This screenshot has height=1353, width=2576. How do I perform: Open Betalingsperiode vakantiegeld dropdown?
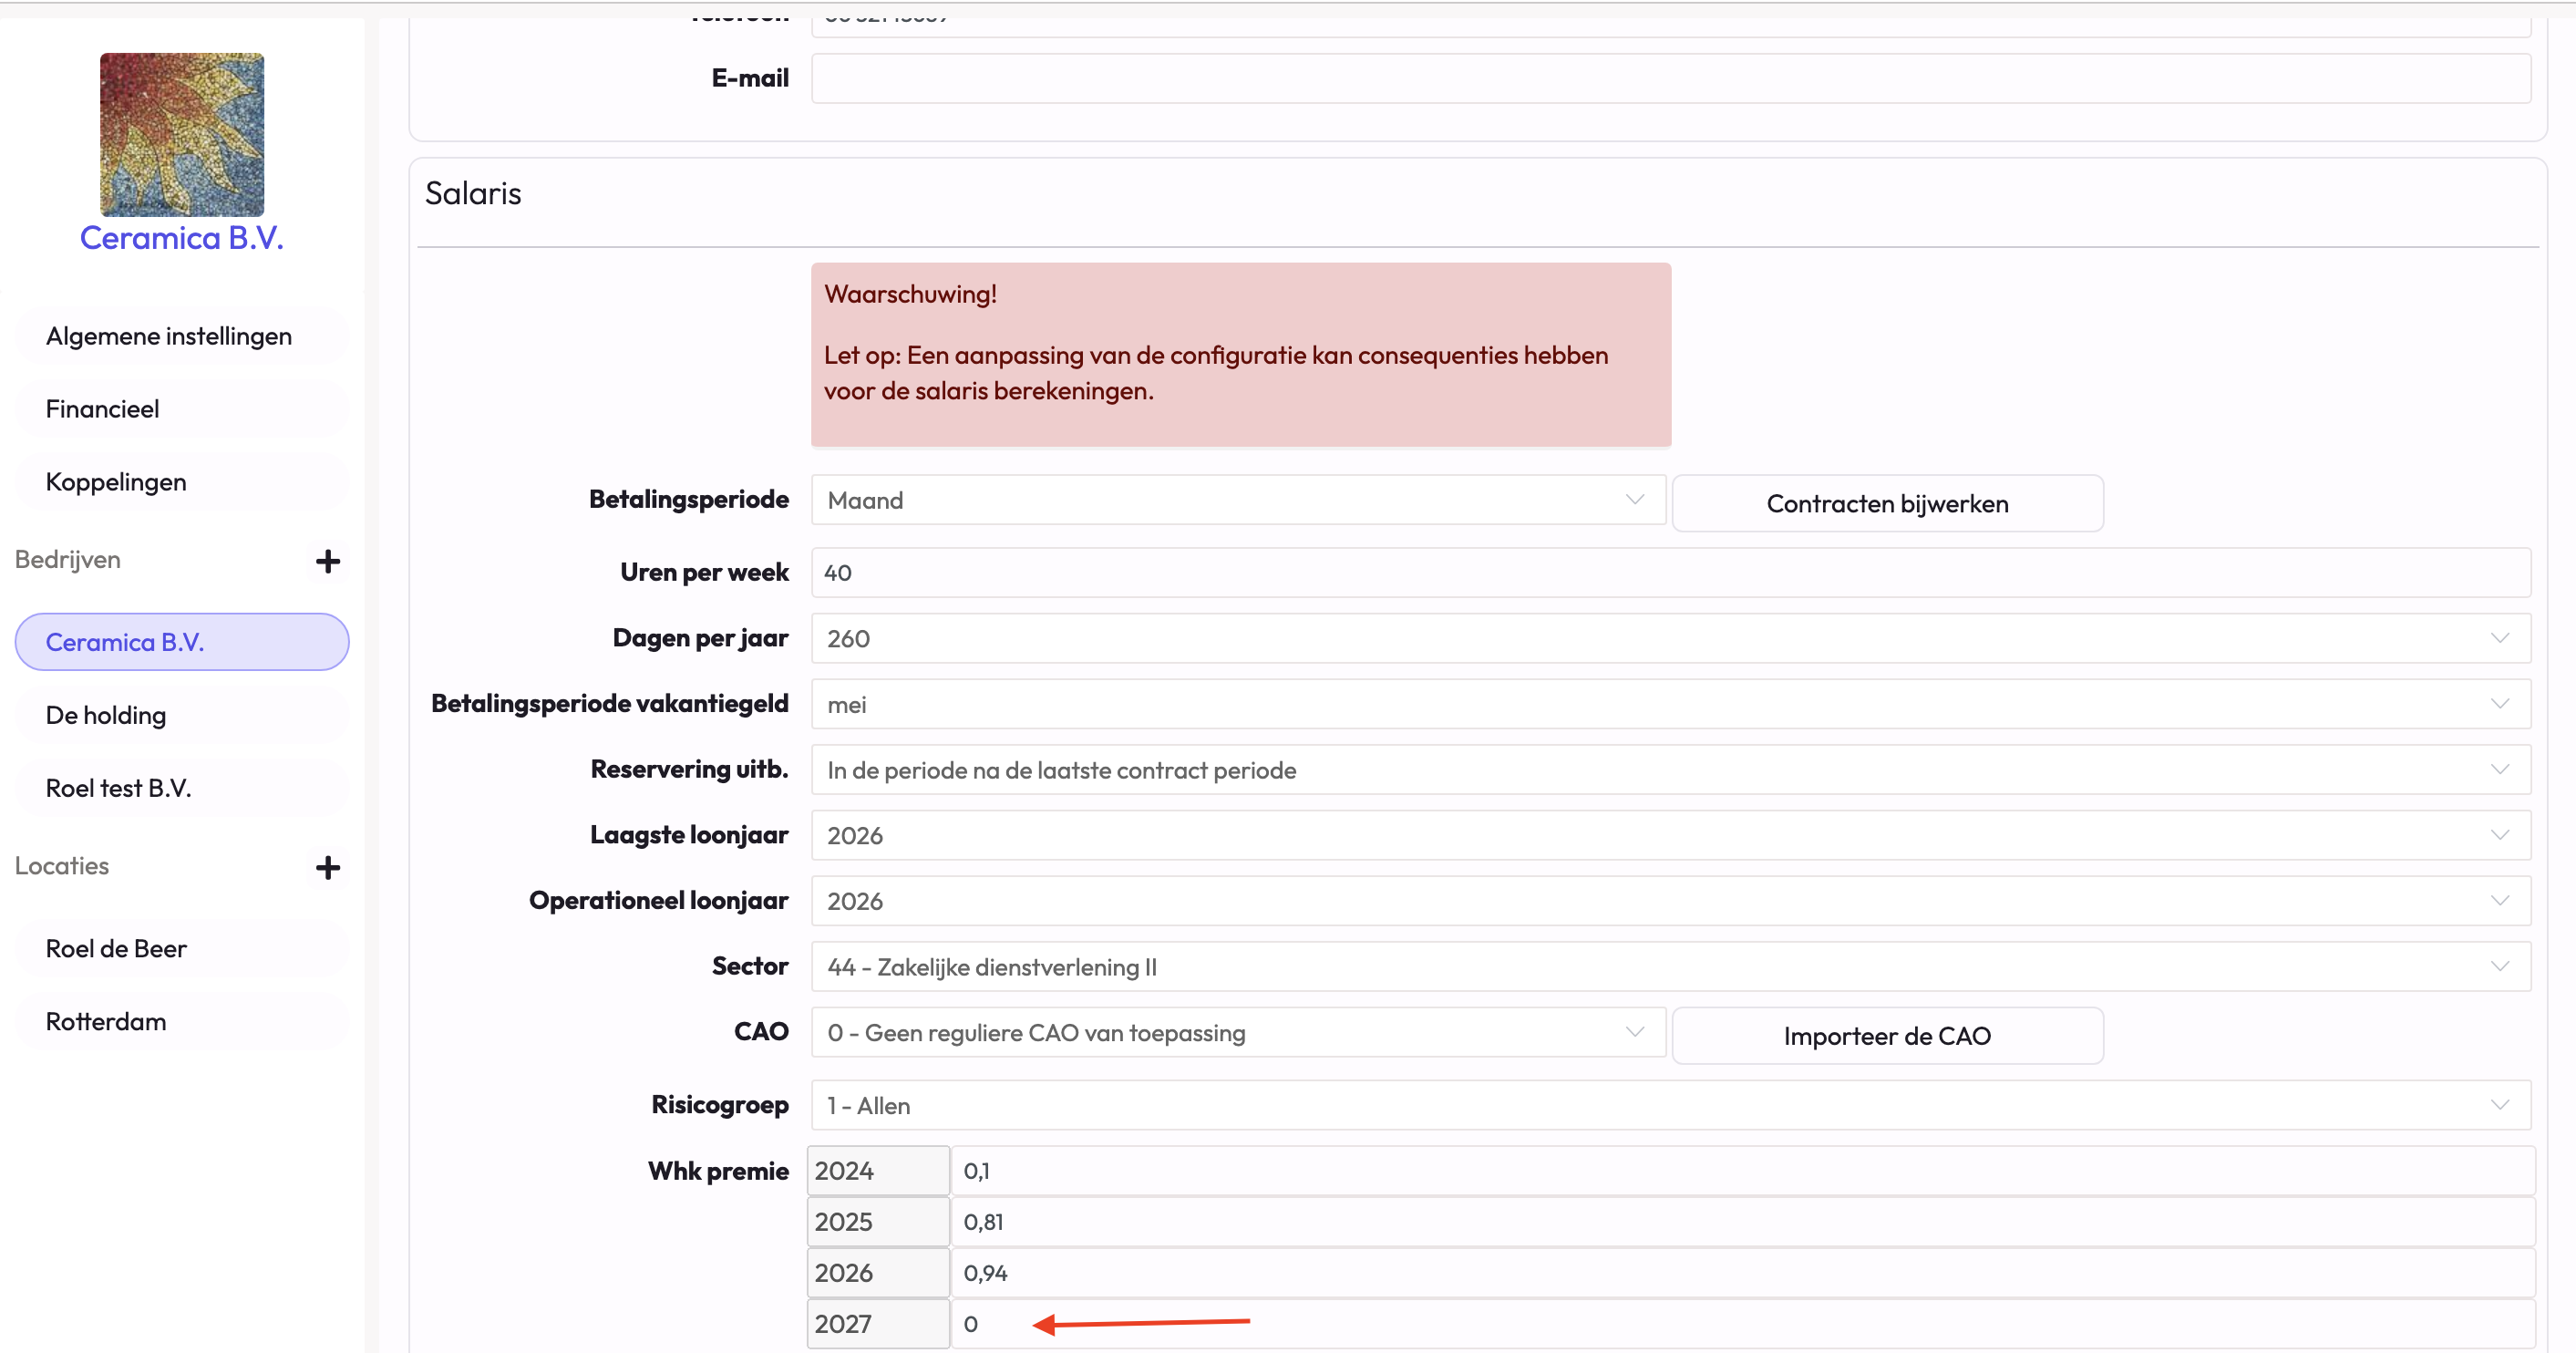[x=1670, y=704]
